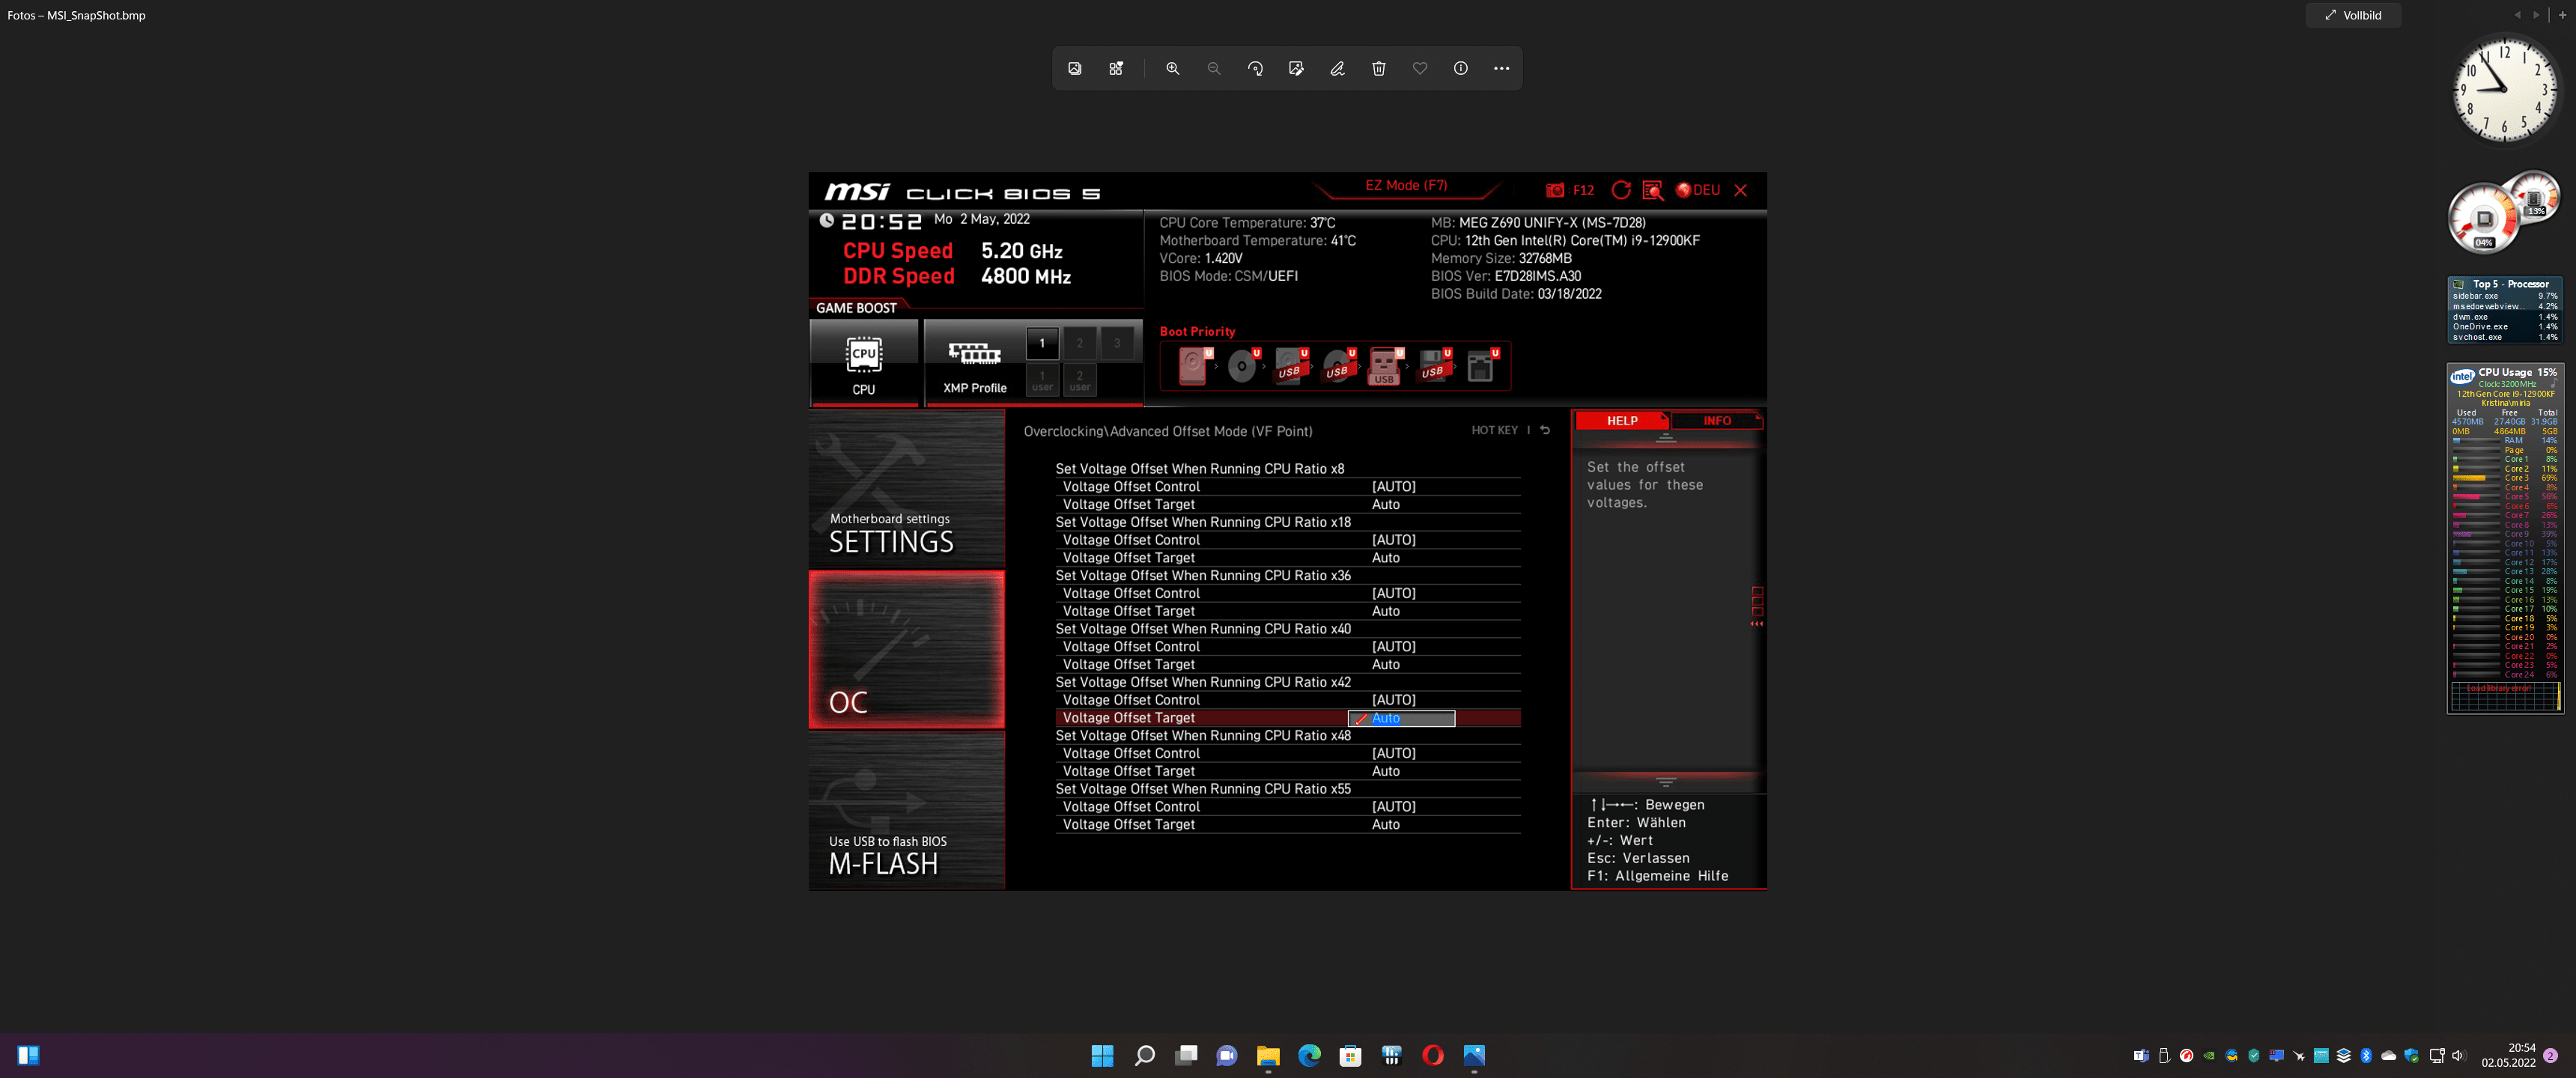The height and width of the screenshot is (1078, 2576).
Task: Rotate the image with the rotate icon
Action: pos(1255,68)
